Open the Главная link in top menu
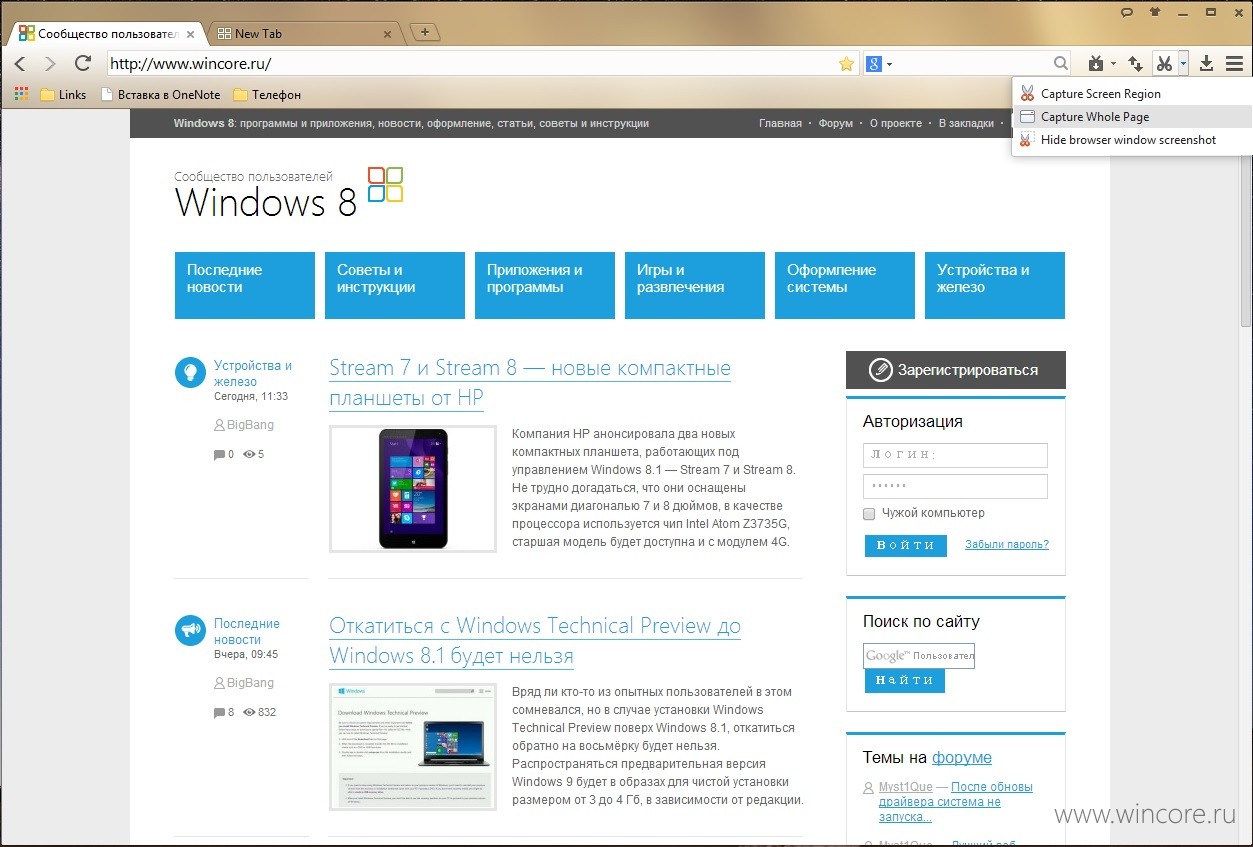Image resolution: width=1253 pixels, height=847 pixels. 780,124
